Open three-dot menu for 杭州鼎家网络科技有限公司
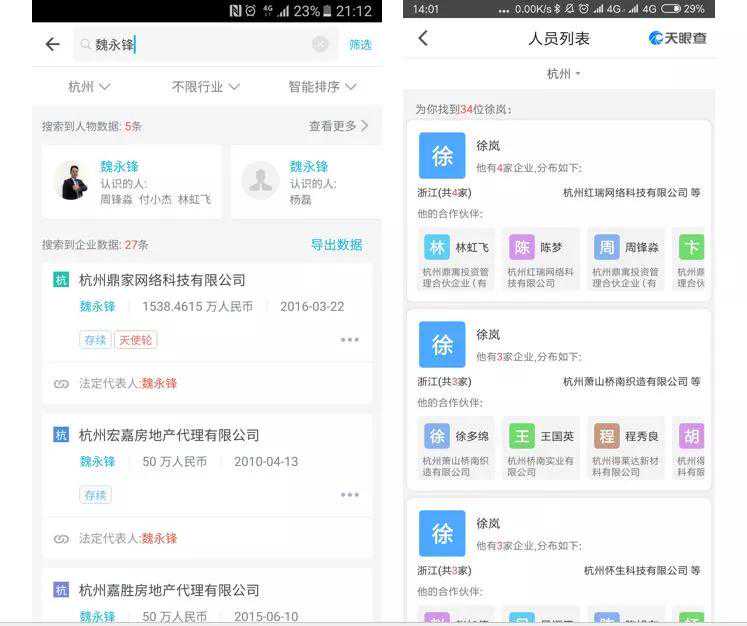Viewport: 747px width, 626px height. [x=349, y=340]
